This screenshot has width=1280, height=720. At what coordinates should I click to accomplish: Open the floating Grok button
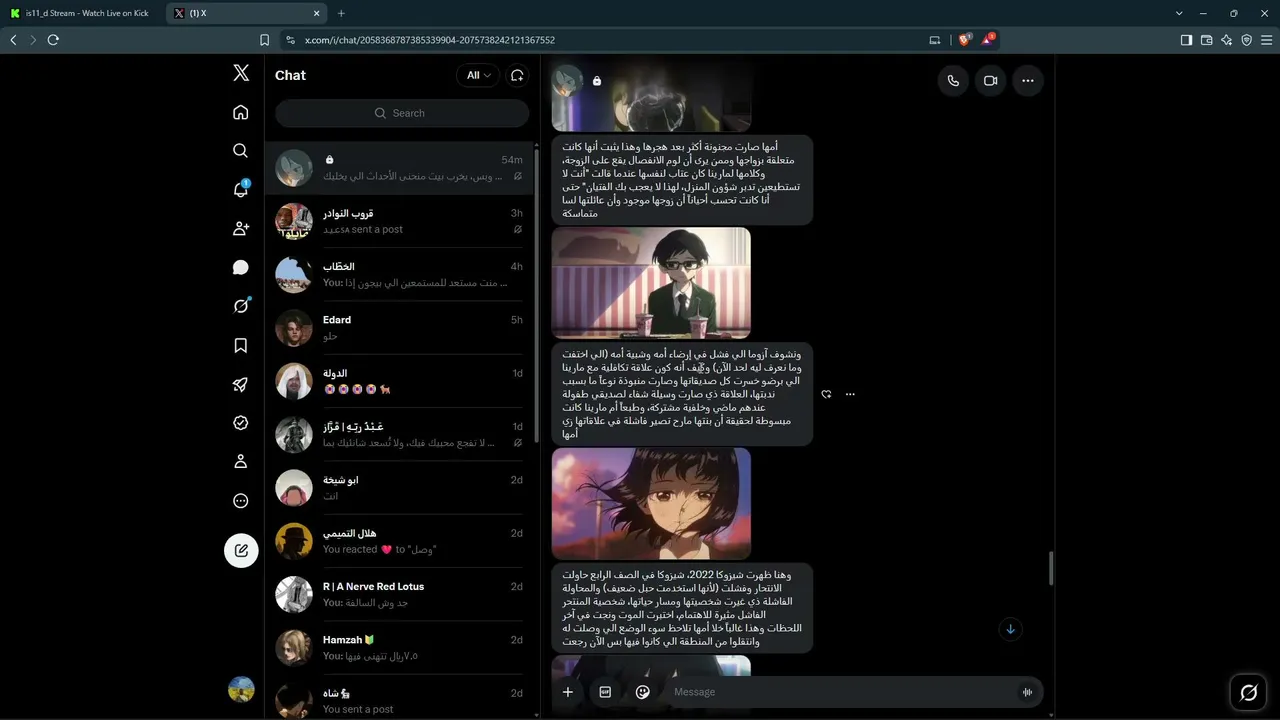click(1249, 692)
